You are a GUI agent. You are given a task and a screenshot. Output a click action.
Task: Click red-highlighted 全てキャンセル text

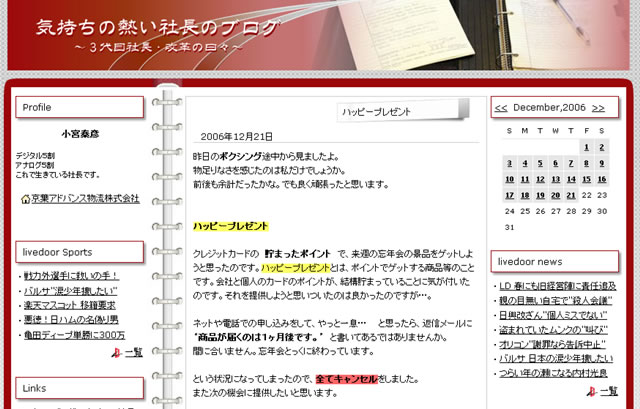(x=347, y=379)
